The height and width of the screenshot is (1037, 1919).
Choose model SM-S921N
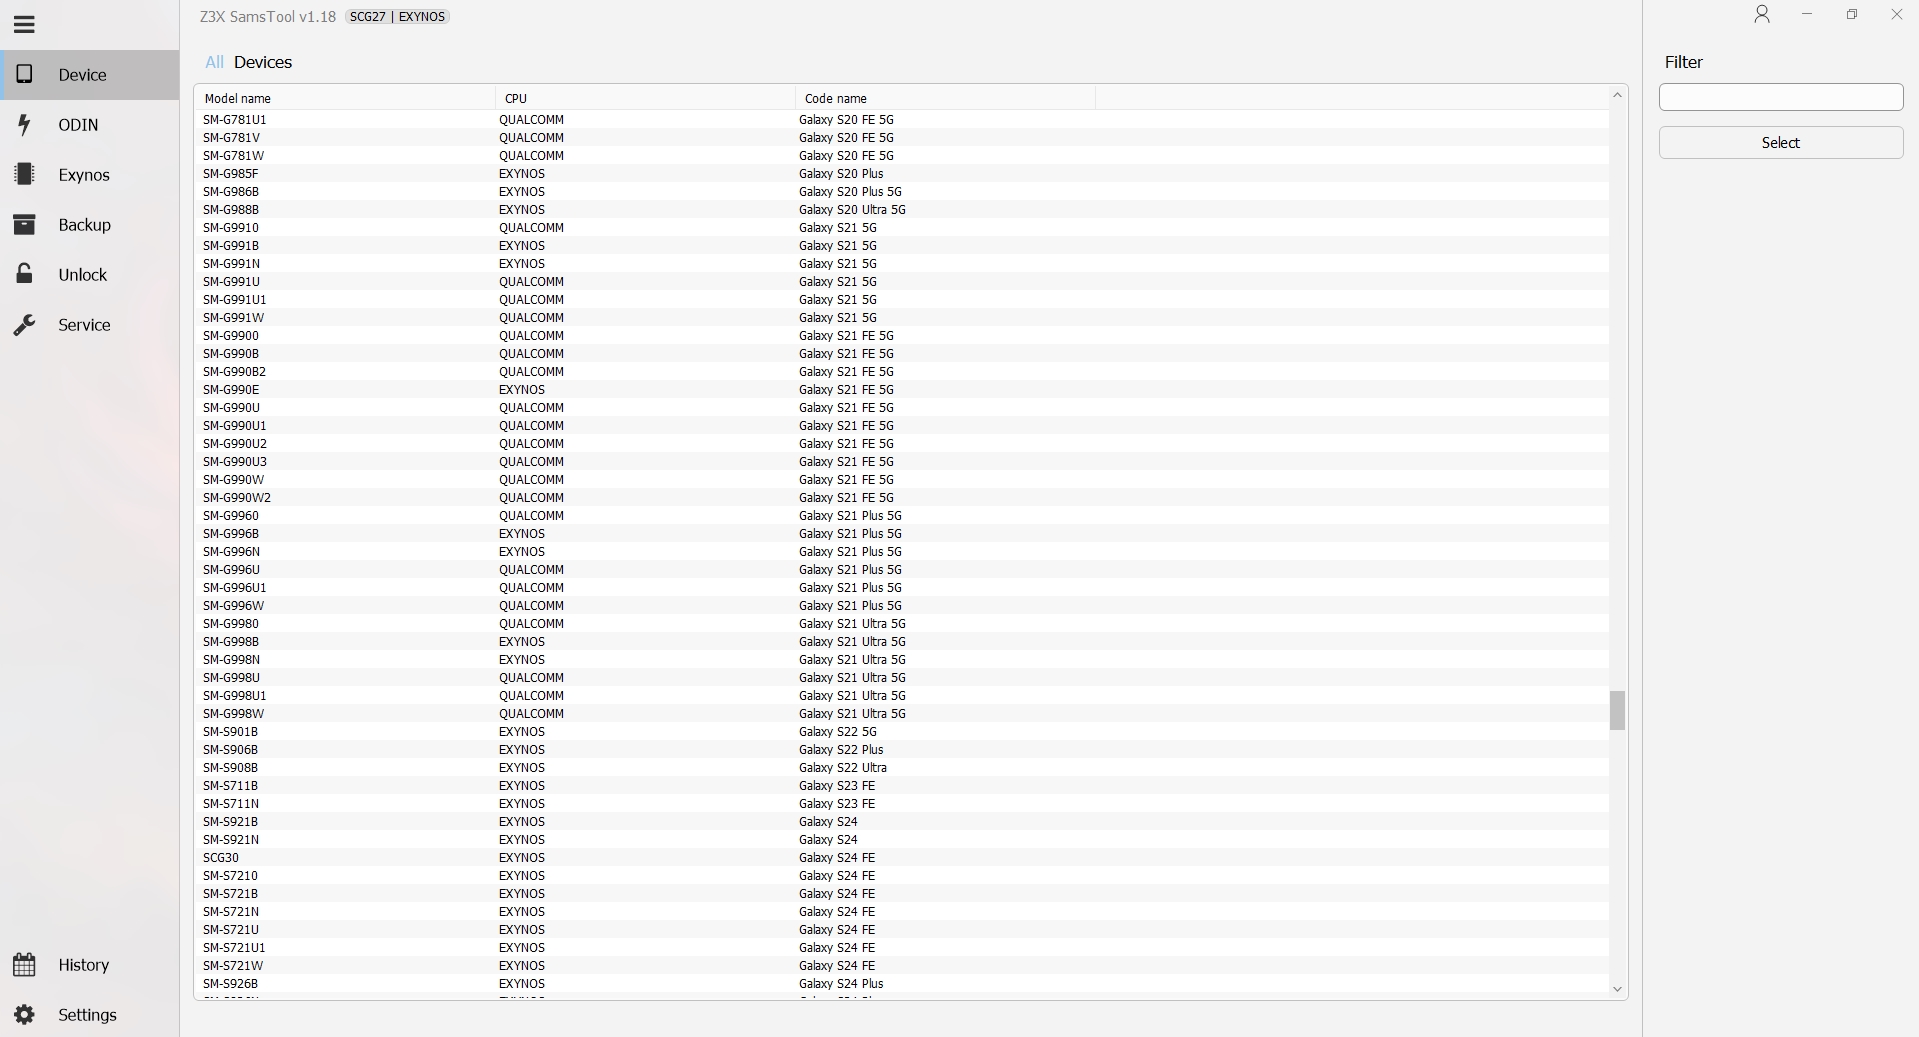pos(902,840)
